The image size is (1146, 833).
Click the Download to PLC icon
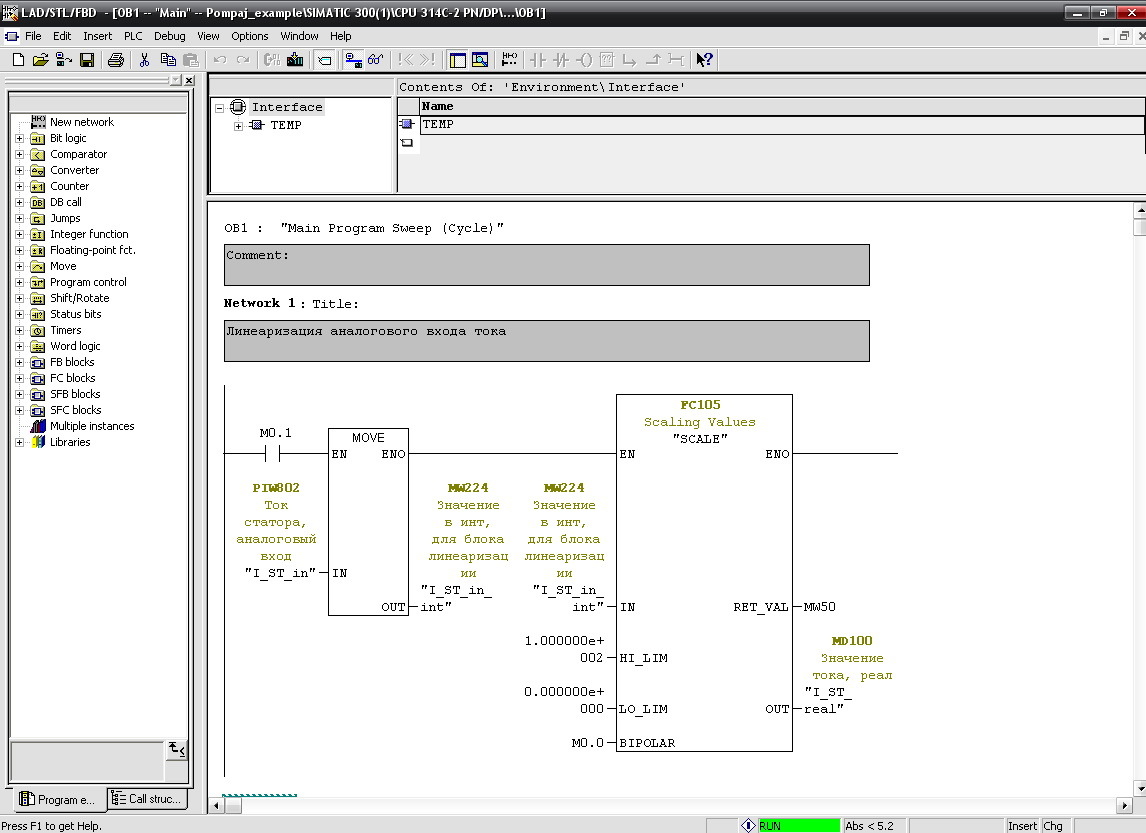295,60
